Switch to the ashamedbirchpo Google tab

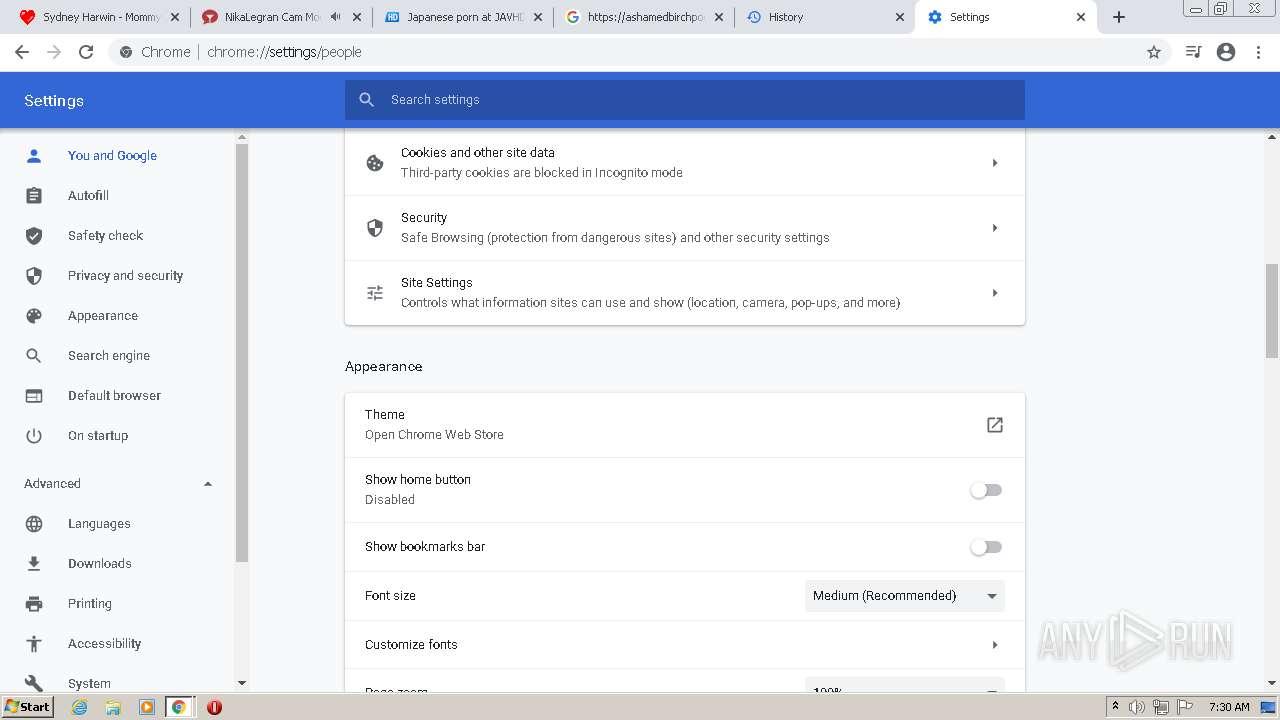643,17
